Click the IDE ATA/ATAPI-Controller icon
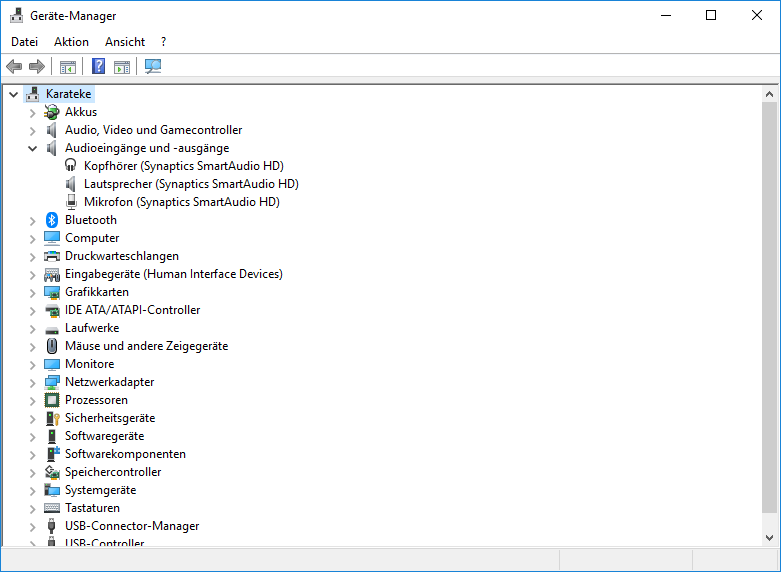This screenshot has width=781, height=572. (52, 310)
